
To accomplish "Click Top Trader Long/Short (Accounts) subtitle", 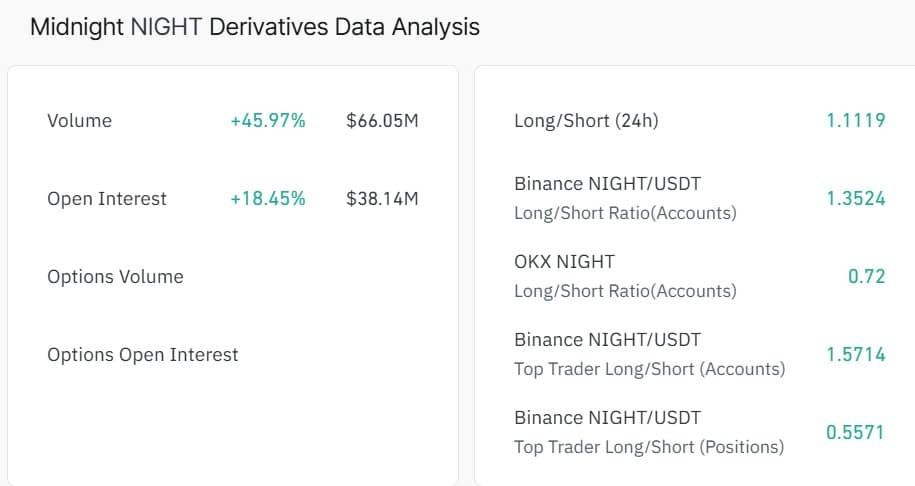I will click(649, 369).
